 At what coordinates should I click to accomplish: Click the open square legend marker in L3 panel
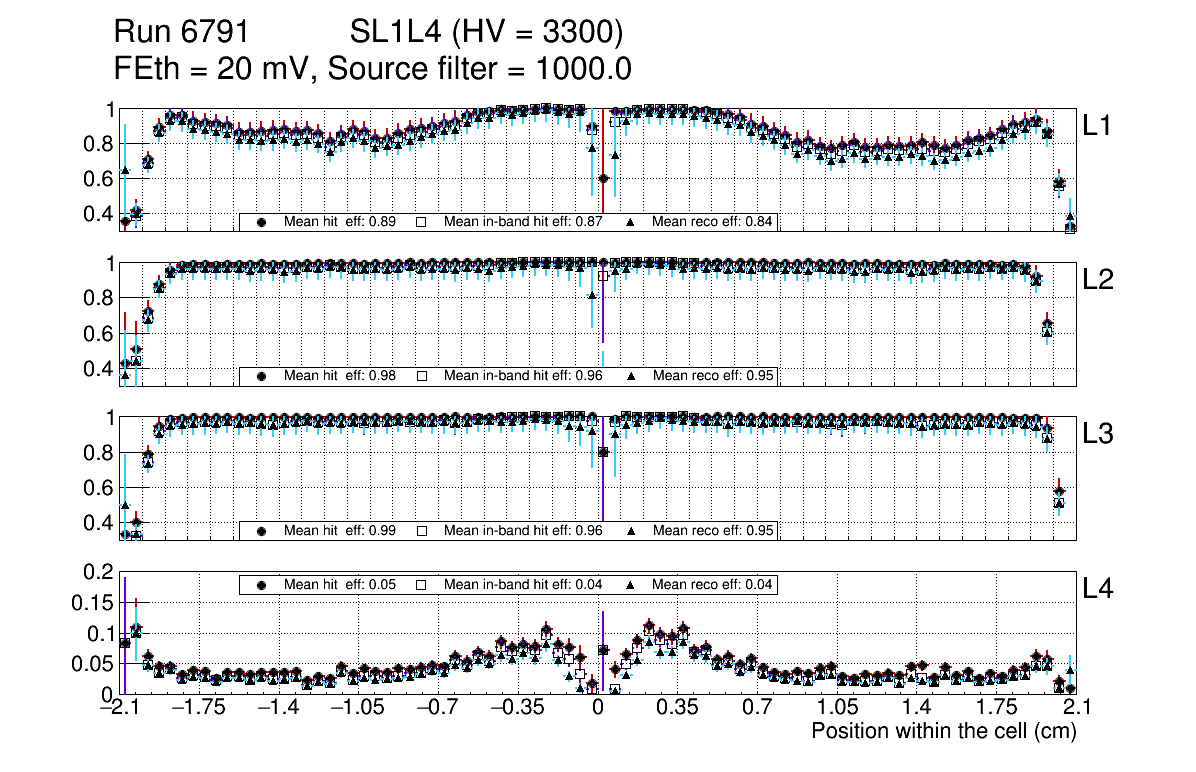(422, 531)
